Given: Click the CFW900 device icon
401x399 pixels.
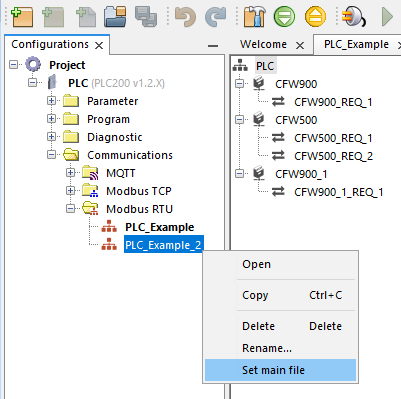Looking at the screenshot, I should [259, 83].
